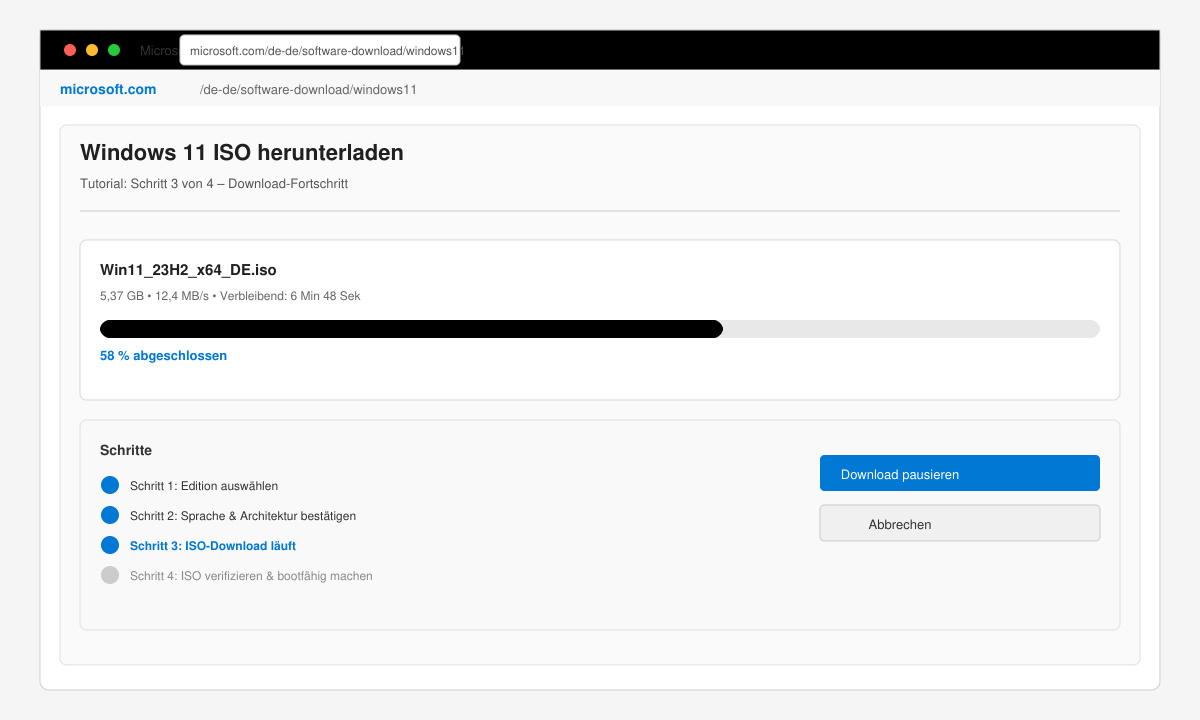The height and width of the screenshot is (720, 1200).
Task: Click the 'Schritte' section heading
Action: coord(126,450)
